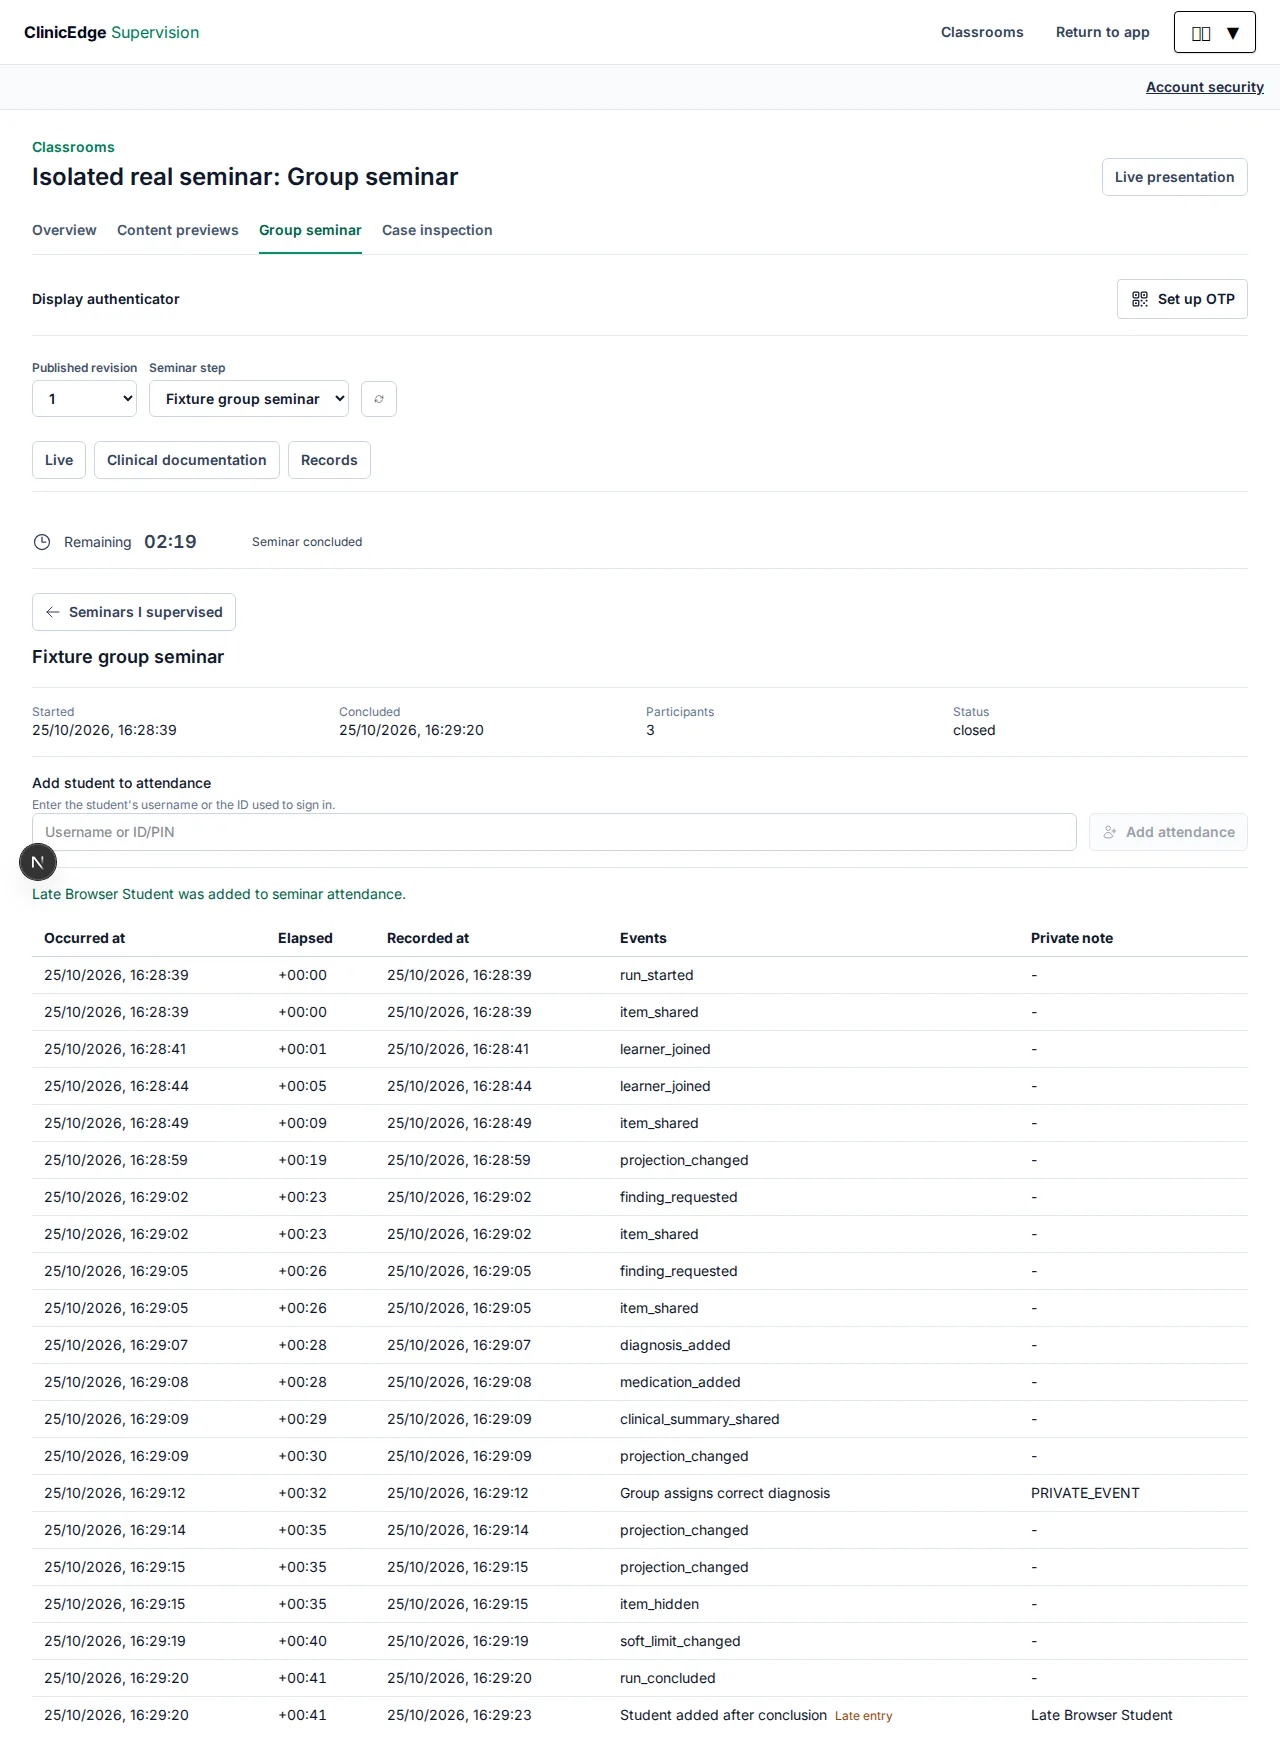This screenshot has height=1757, width=1280.
Task: Focus the Username or ID/PIN field
Action: tap(554, 832)
